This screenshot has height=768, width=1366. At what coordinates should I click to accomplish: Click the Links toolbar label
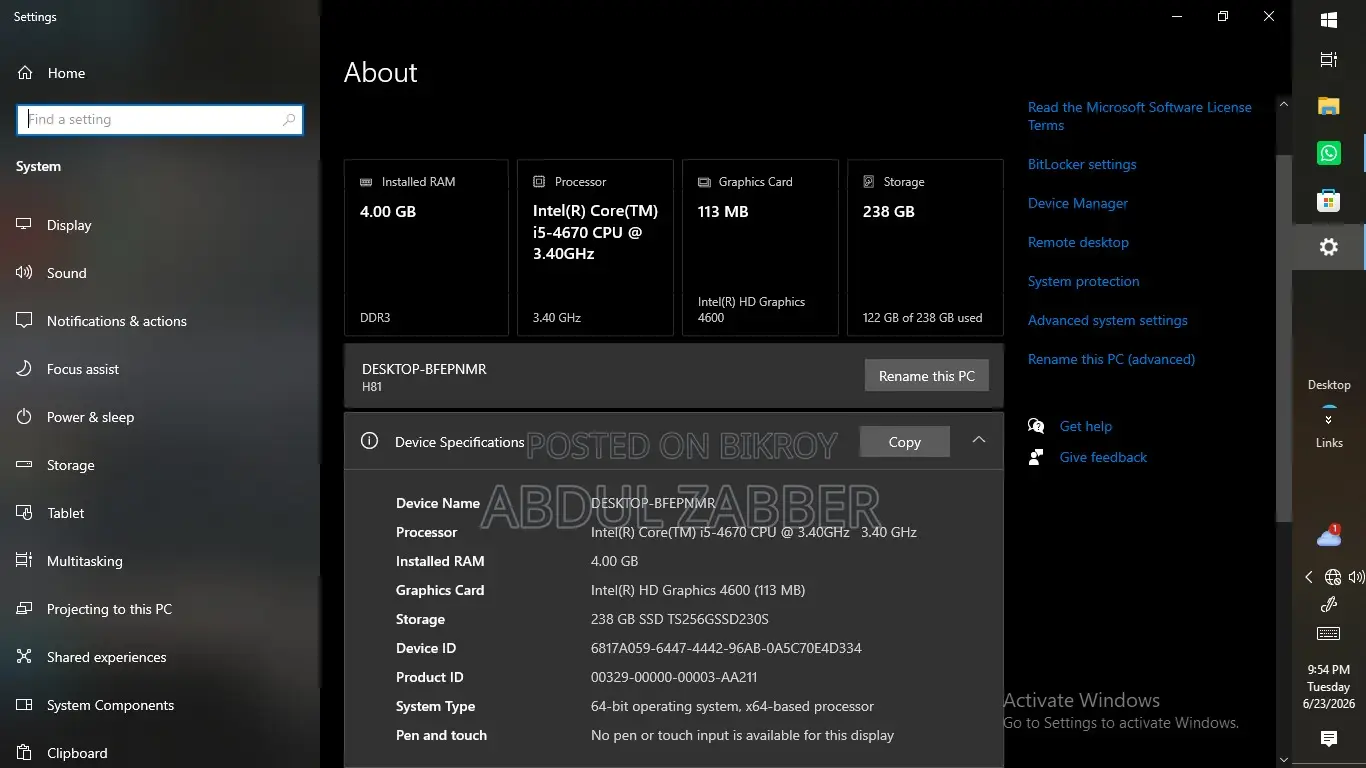[x=1329, y=443]
